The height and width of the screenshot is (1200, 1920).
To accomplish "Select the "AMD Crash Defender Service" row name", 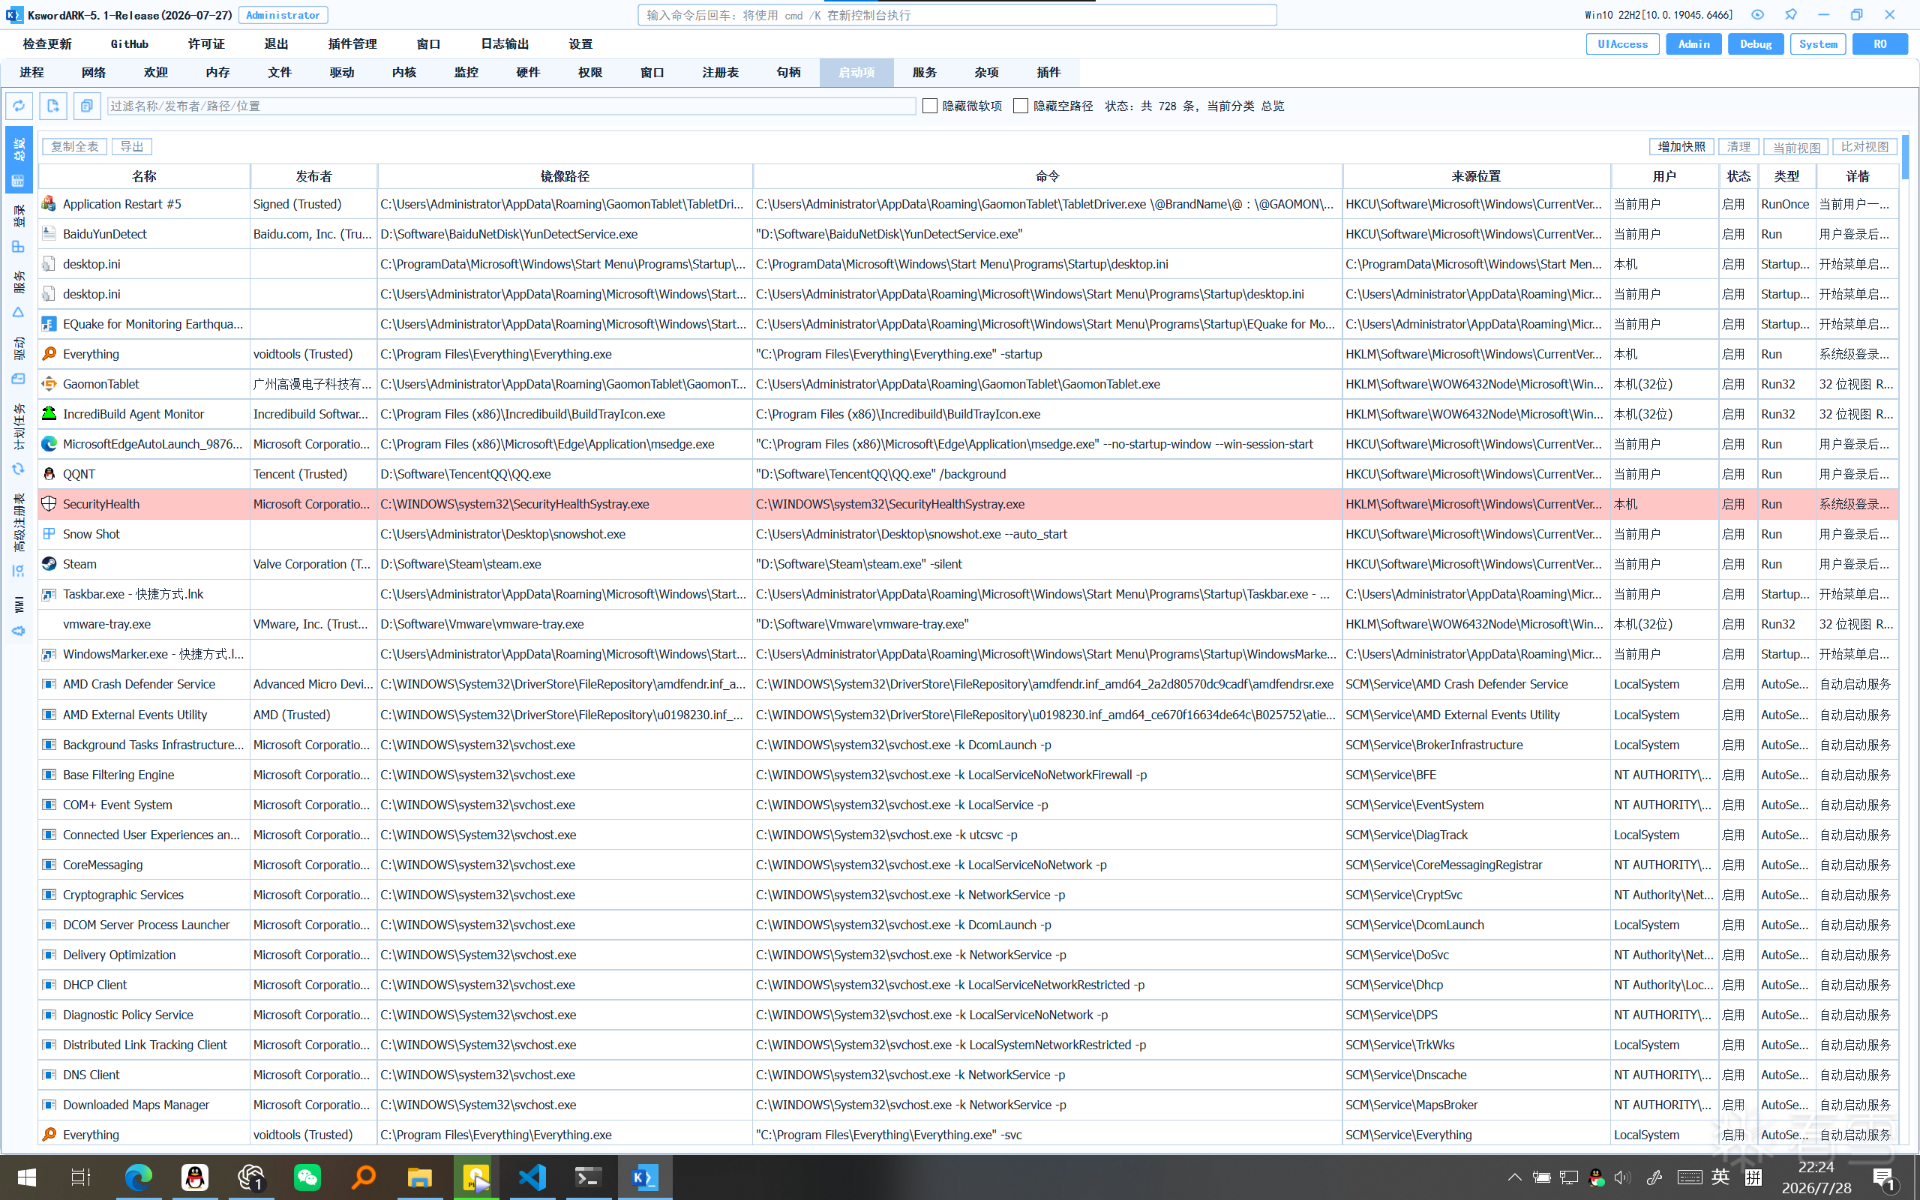I will 139,685.
